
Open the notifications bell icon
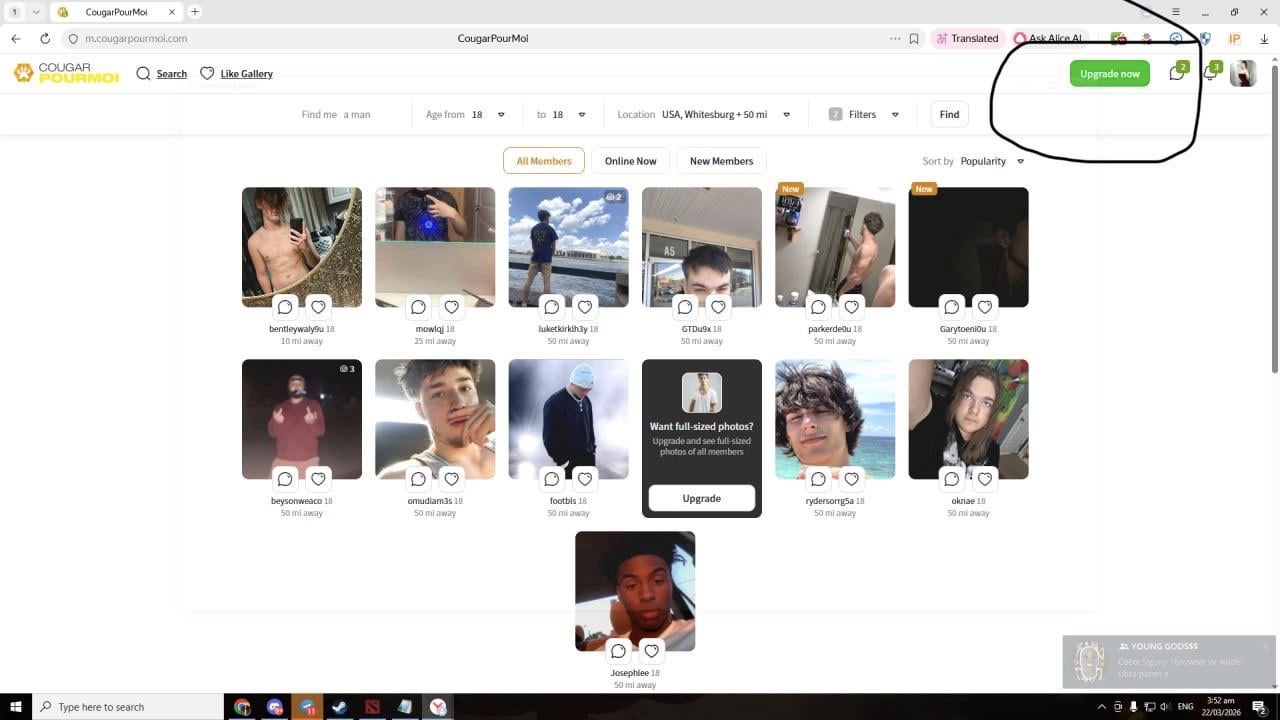click(x=1209, y=74)
